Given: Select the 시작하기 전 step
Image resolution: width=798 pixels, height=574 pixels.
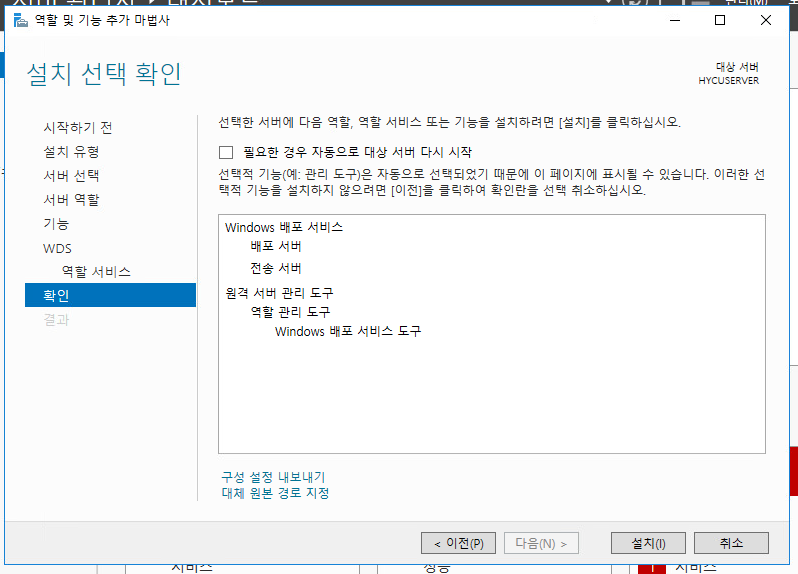Looking at the screenshot, I should click(78, 127).
